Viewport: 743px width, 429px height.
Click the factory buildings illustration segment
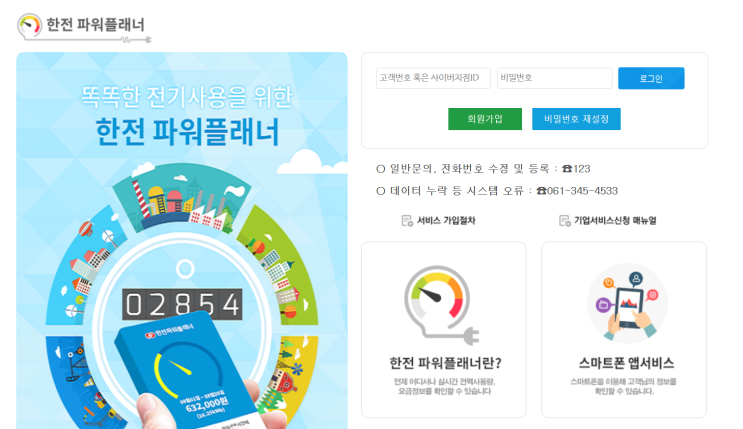coord(182,198)
